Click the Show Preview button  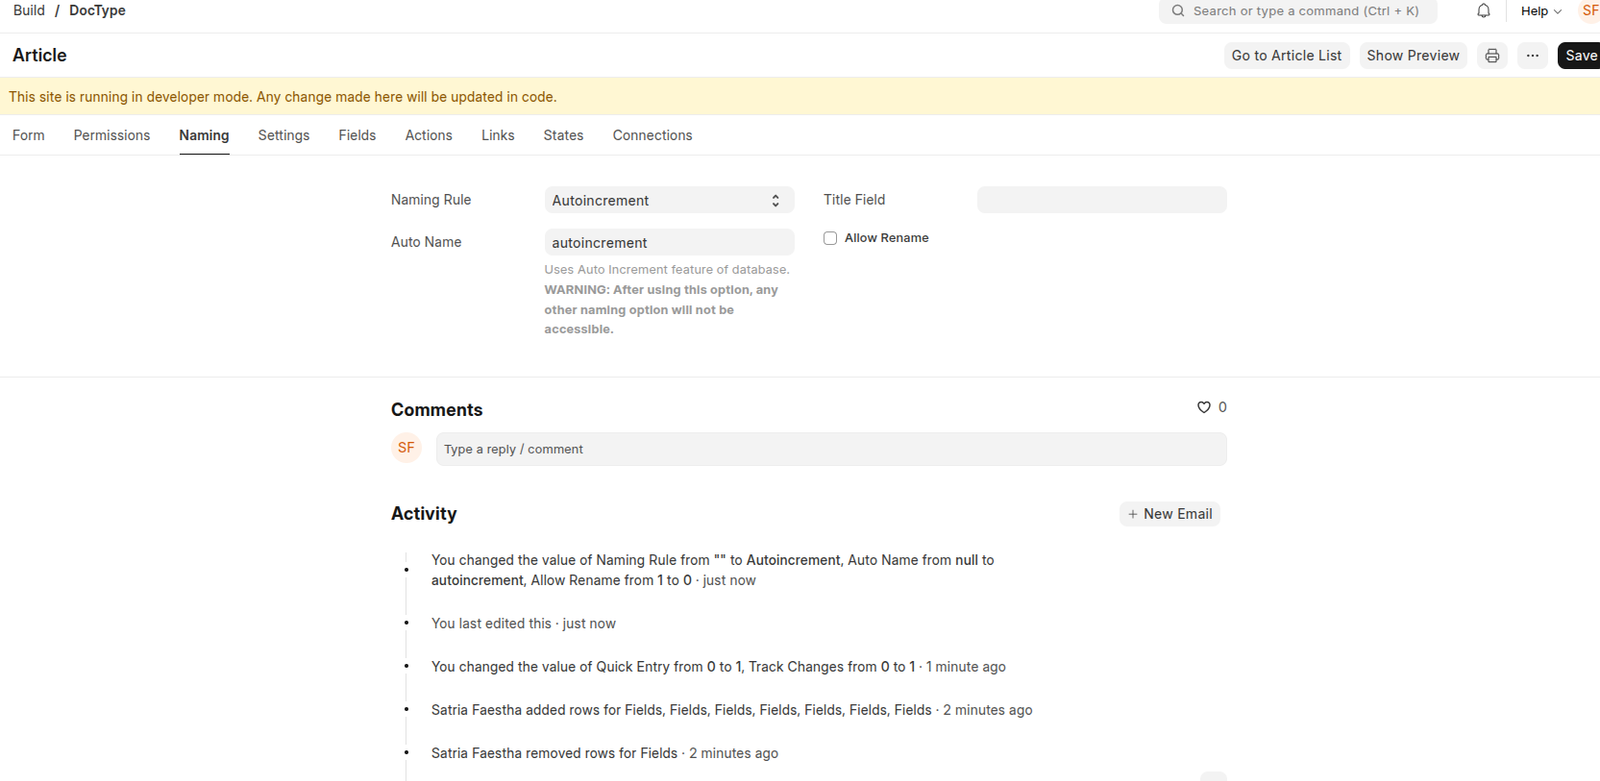[1412, 56]
